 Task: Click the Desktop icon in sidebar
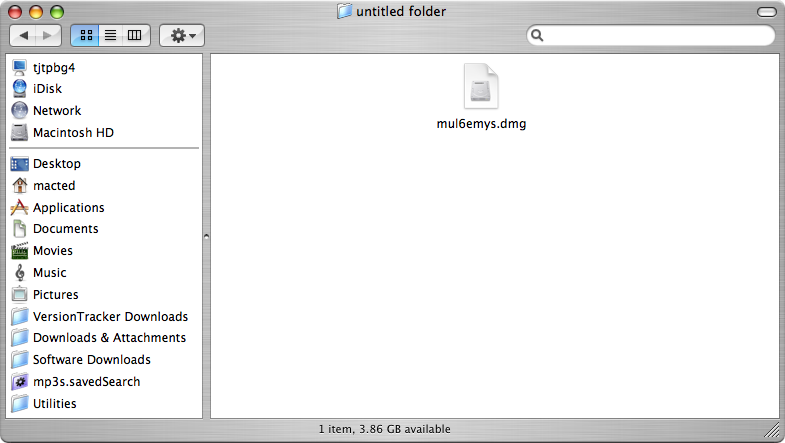click(x=19, y=164)
